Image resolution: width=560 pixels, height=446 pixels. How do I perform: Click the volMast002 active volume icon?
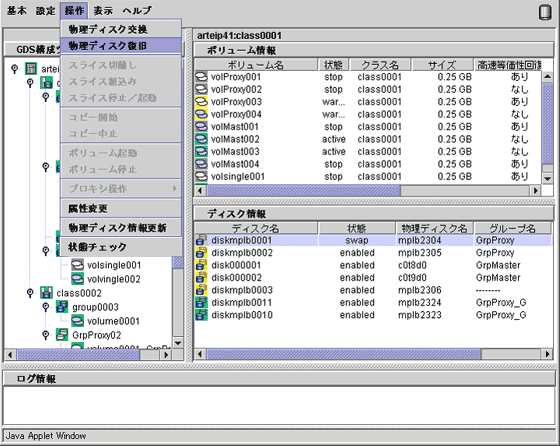pos(201,139)
